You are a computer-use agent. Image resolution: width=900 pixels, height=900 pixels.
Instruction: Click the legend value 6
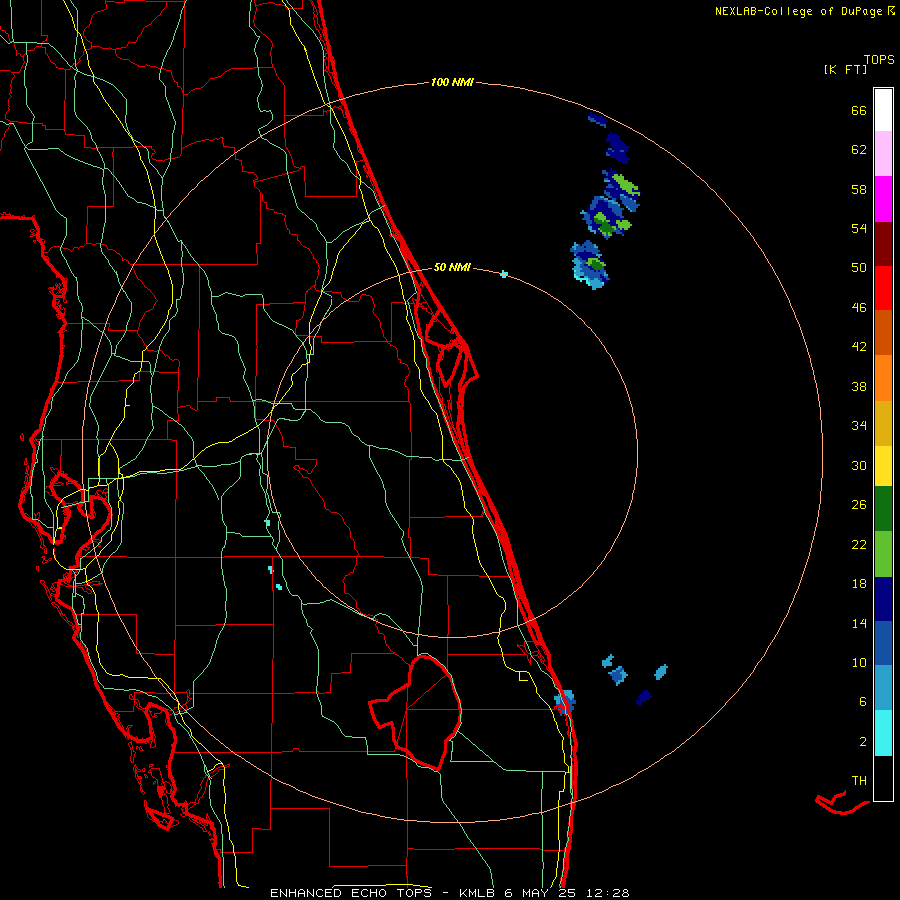tap(863, 701)
